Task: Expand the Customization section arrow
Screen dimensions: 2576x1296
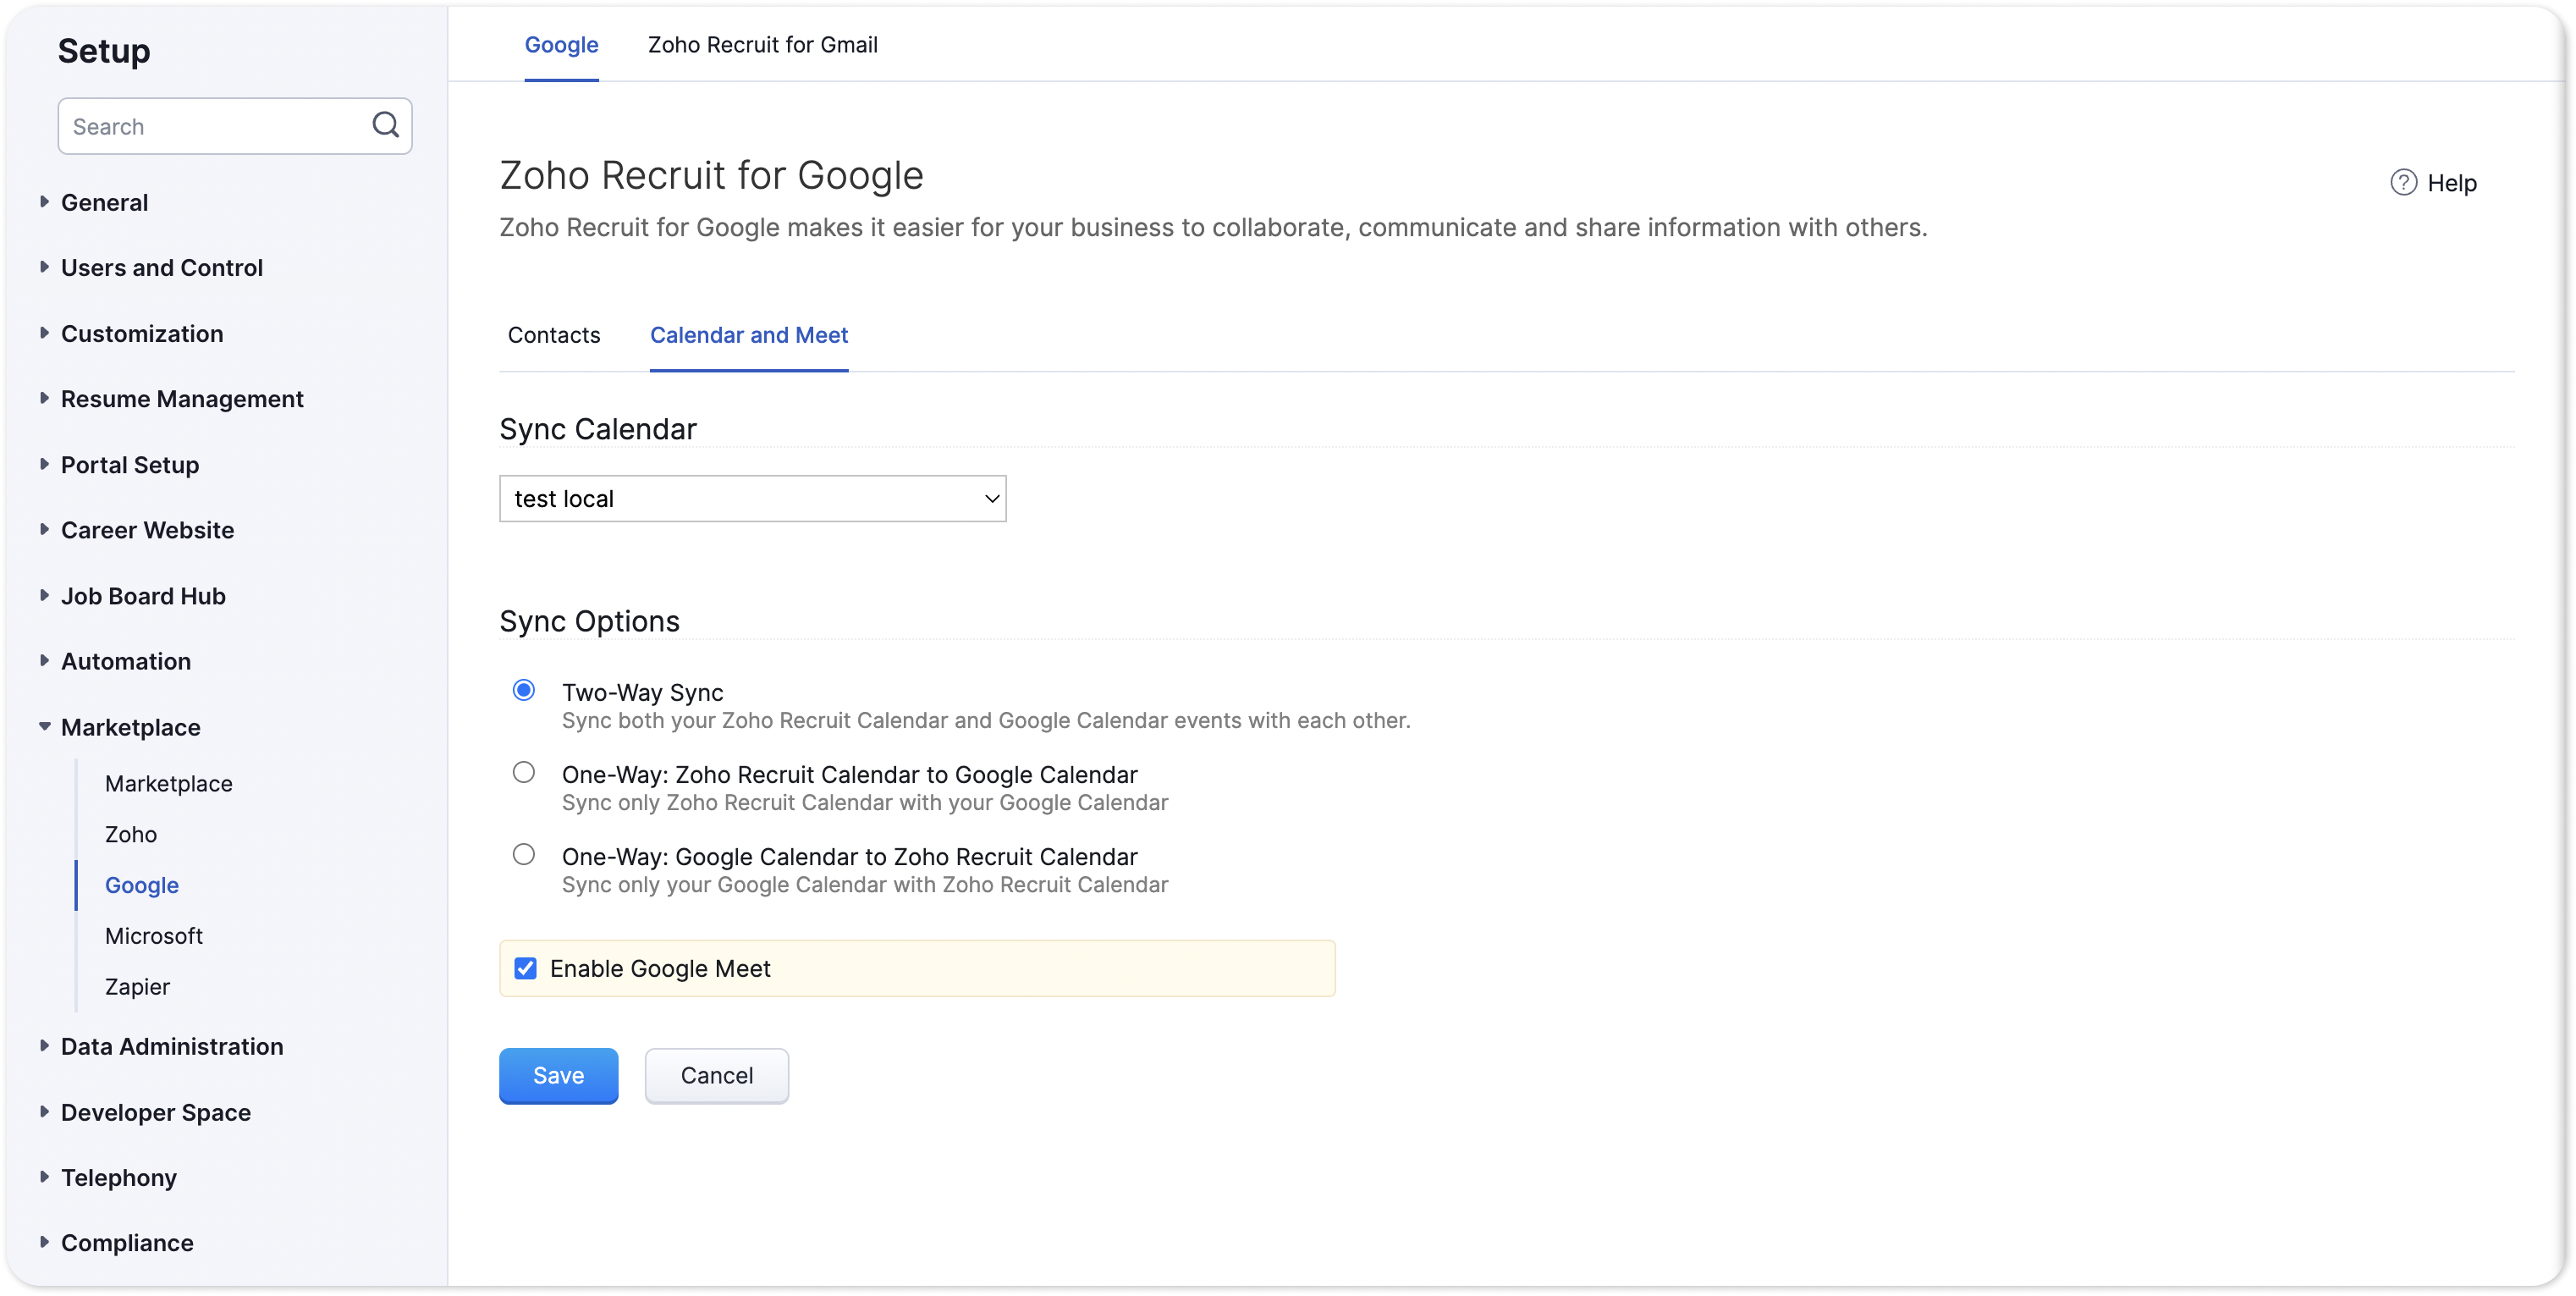Action: click(x=44, y=333)
